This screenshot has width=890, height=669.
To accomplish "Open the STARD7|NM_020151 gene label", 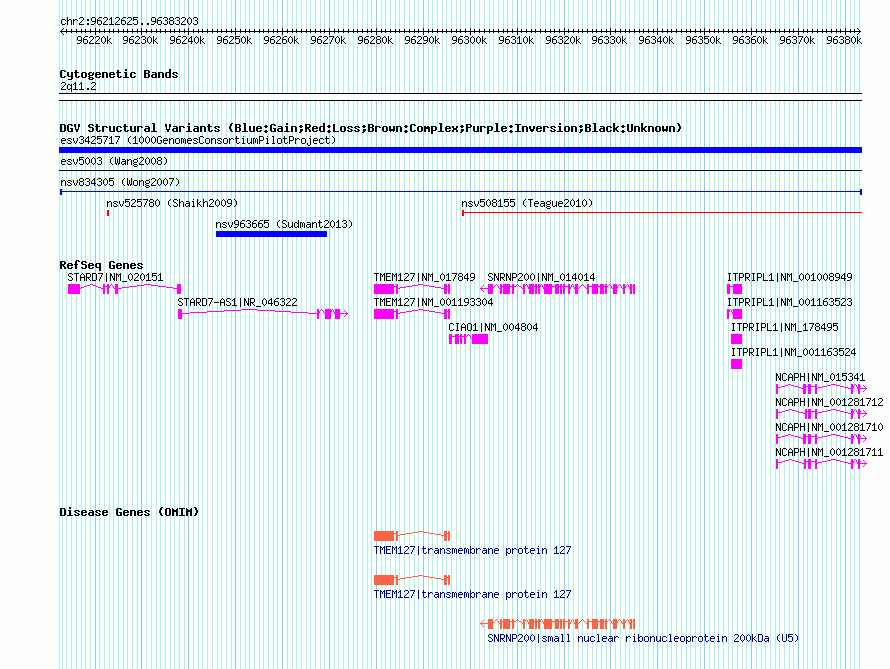I will click(115, 277).
